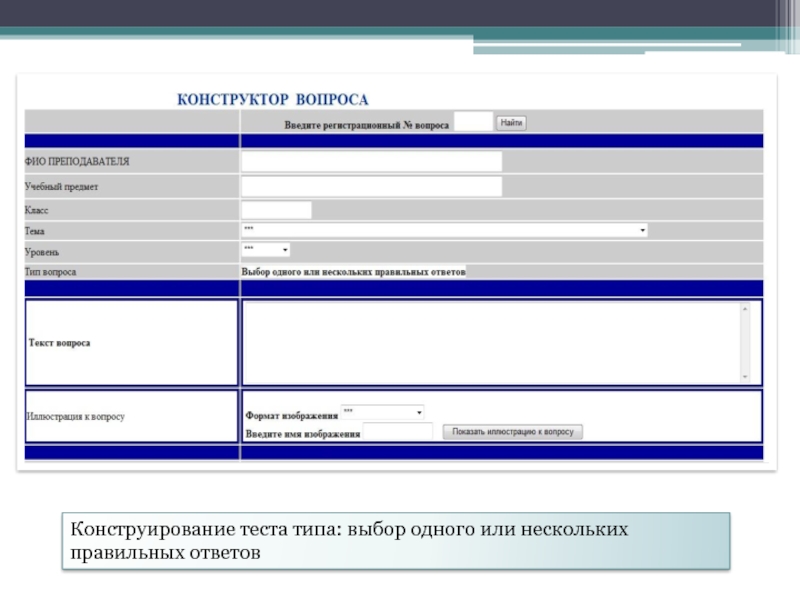The image size is (800, 600).
Task: Click the Тип вопроса label
Action: point(51,272)
